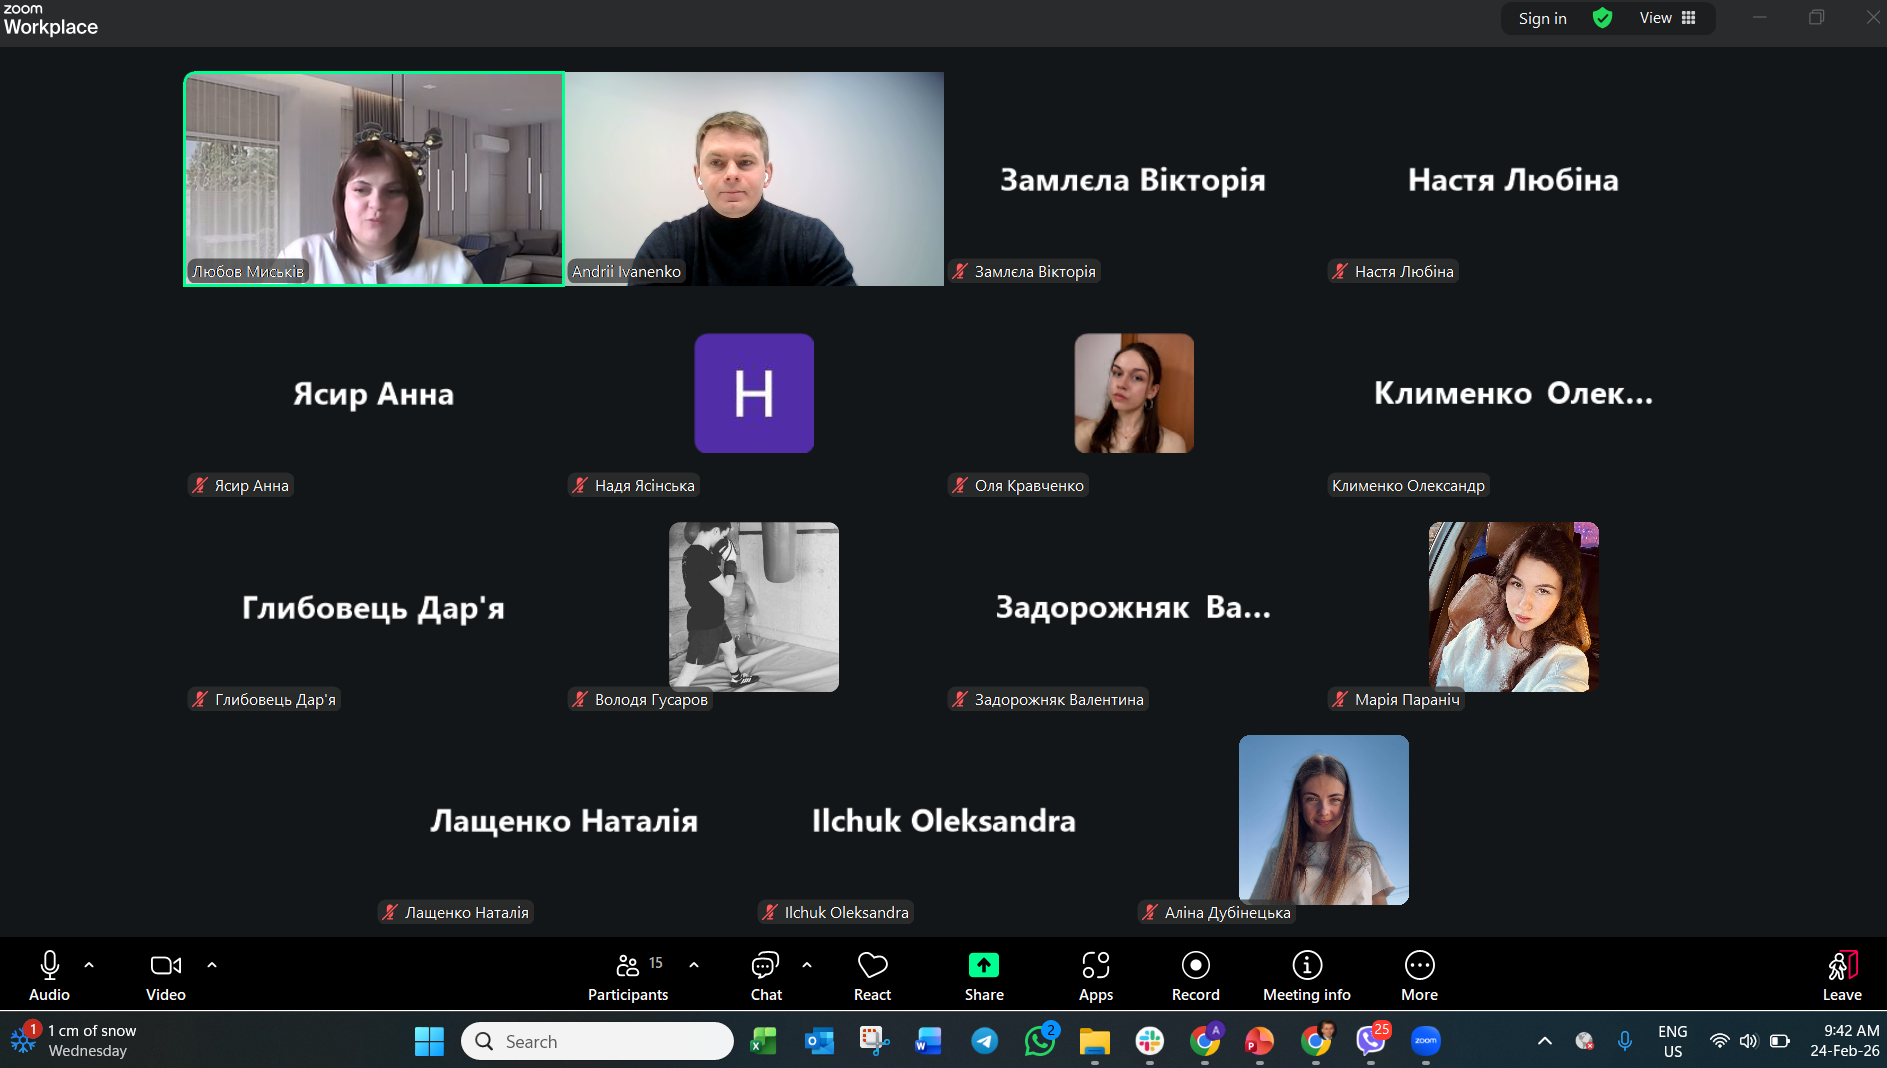Toggle the camera Video button

(x=166, y=975)
